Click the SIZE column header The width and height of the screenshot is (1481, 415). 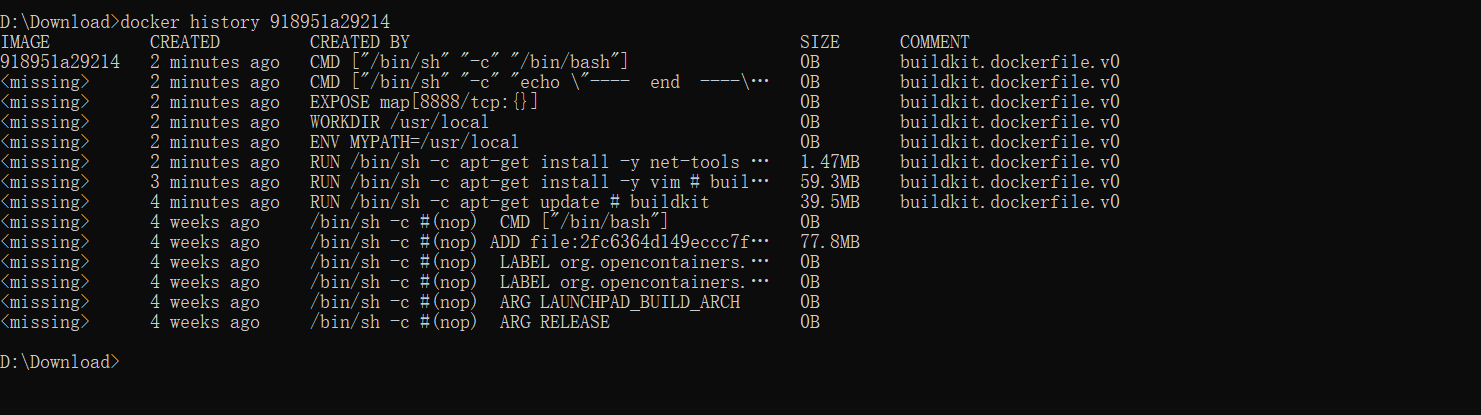[x=819, y=42]
